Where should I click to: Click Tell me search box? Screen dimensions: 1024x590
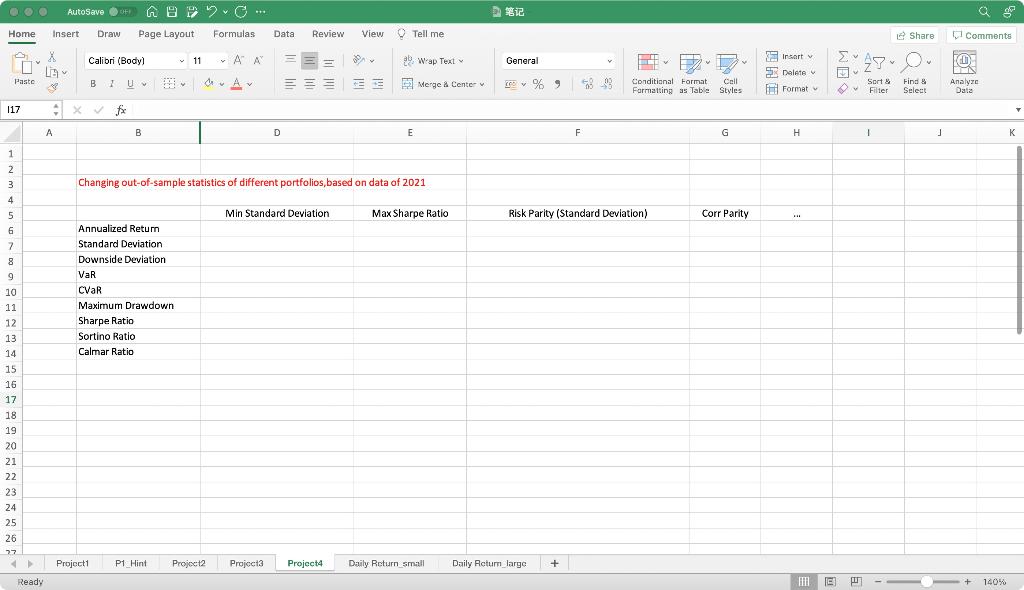[421, 34]
